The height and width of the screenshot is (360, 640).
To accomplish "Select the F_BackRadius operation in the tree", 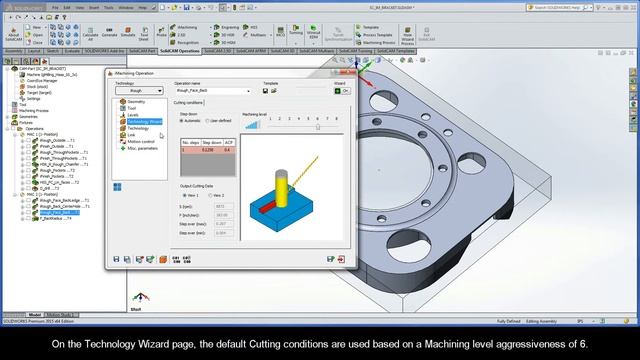I will pyautogui.click(x=56, y=218).
